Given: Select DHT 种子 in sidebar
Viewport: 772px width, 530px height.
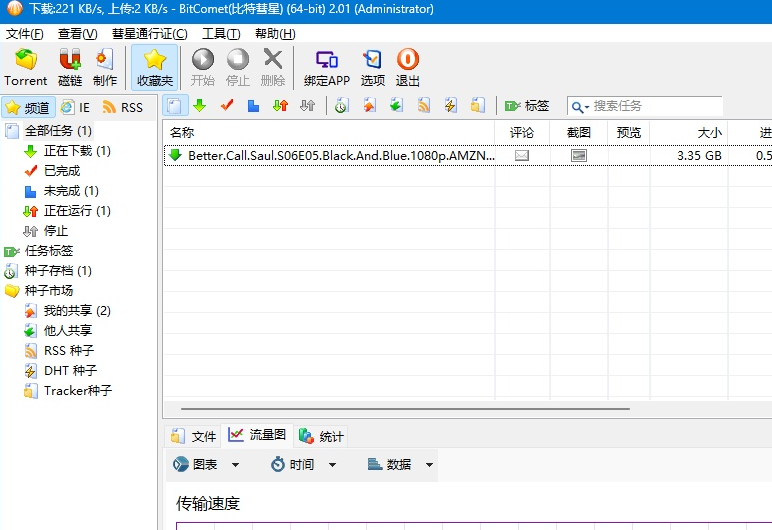Looking at the screenshot, I should pos(70,370).
